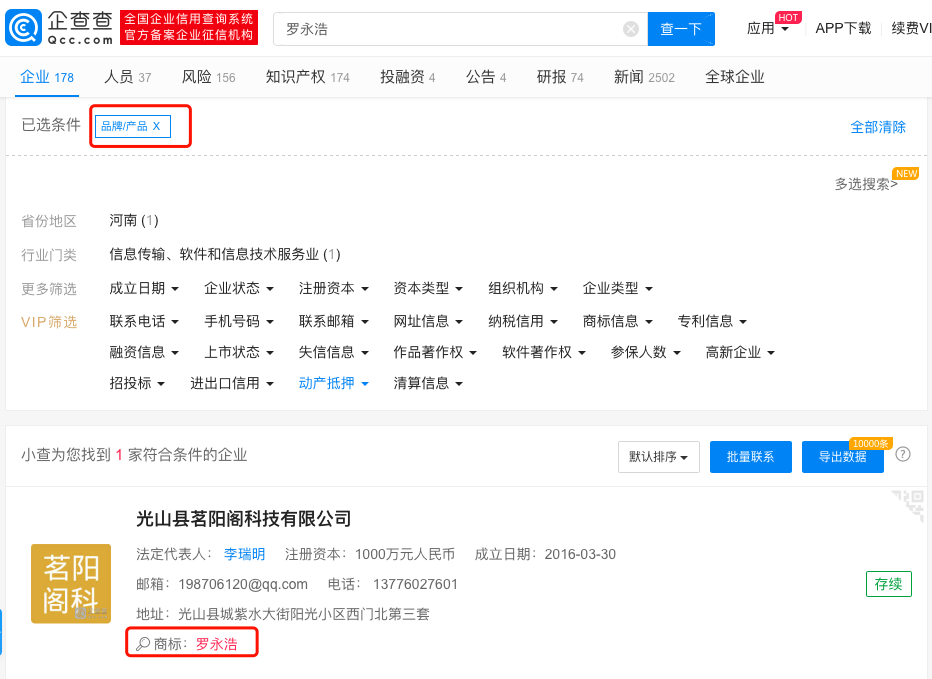
Task: Expand the 上市状态 dropdown
Action: [x=238, y=352]
